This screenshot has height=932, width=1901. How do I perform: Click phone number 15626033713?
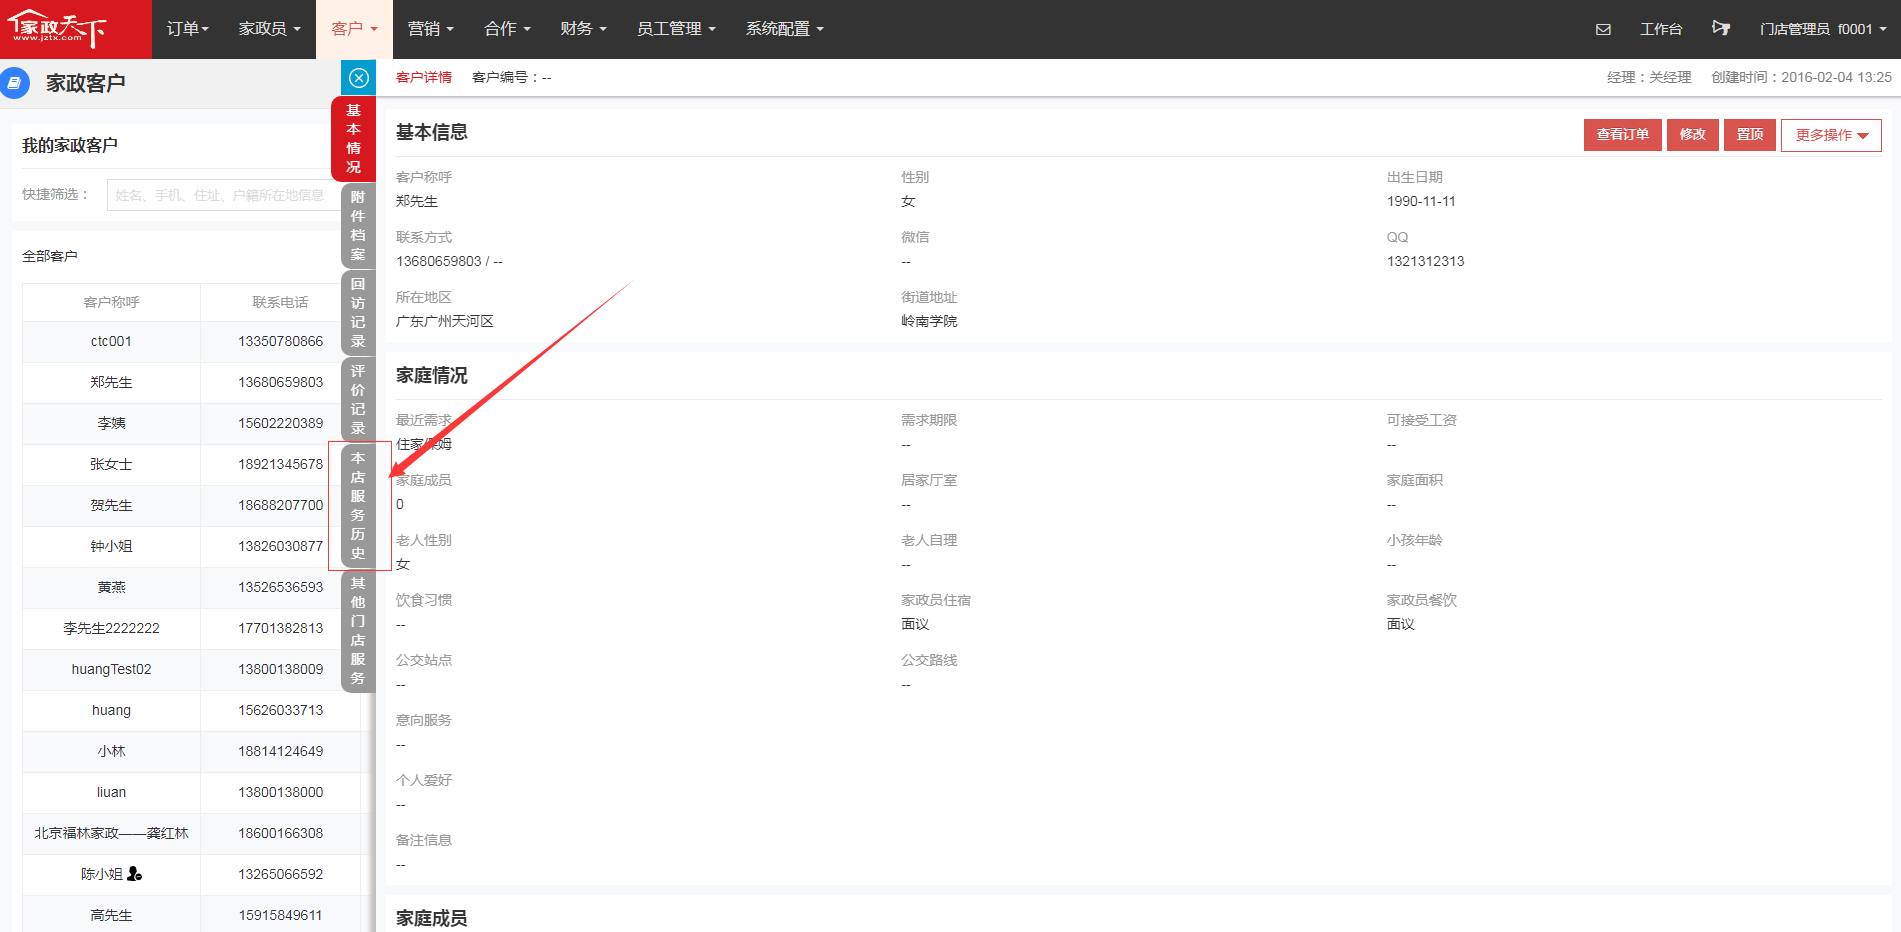280,710
